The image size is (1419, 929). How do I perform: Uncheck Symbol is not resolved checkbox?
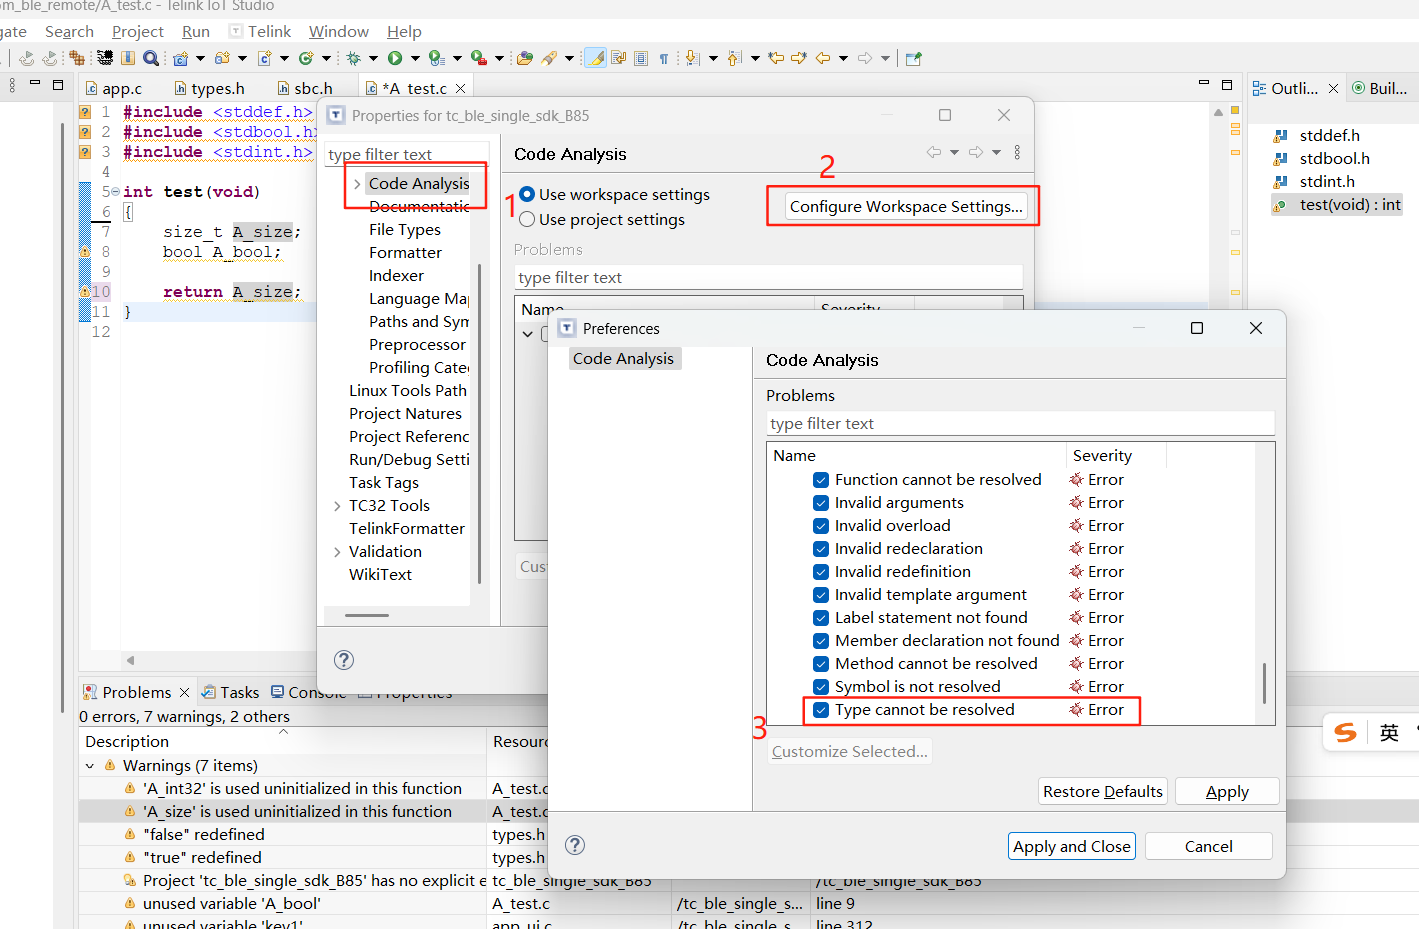click(821, 687)
